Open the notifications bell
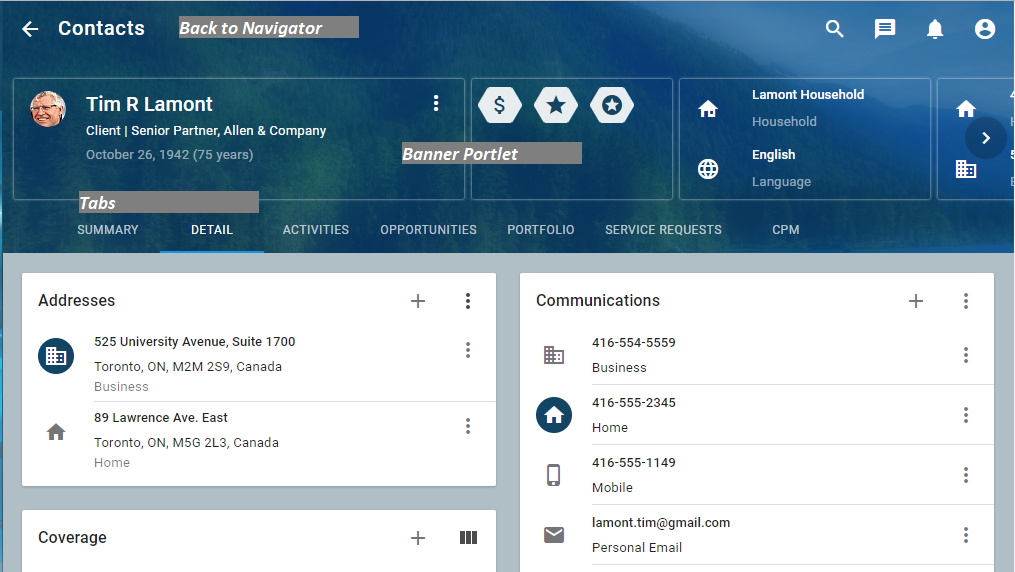This screenshot has width=1015, height=572. click(x=935, y=29)
